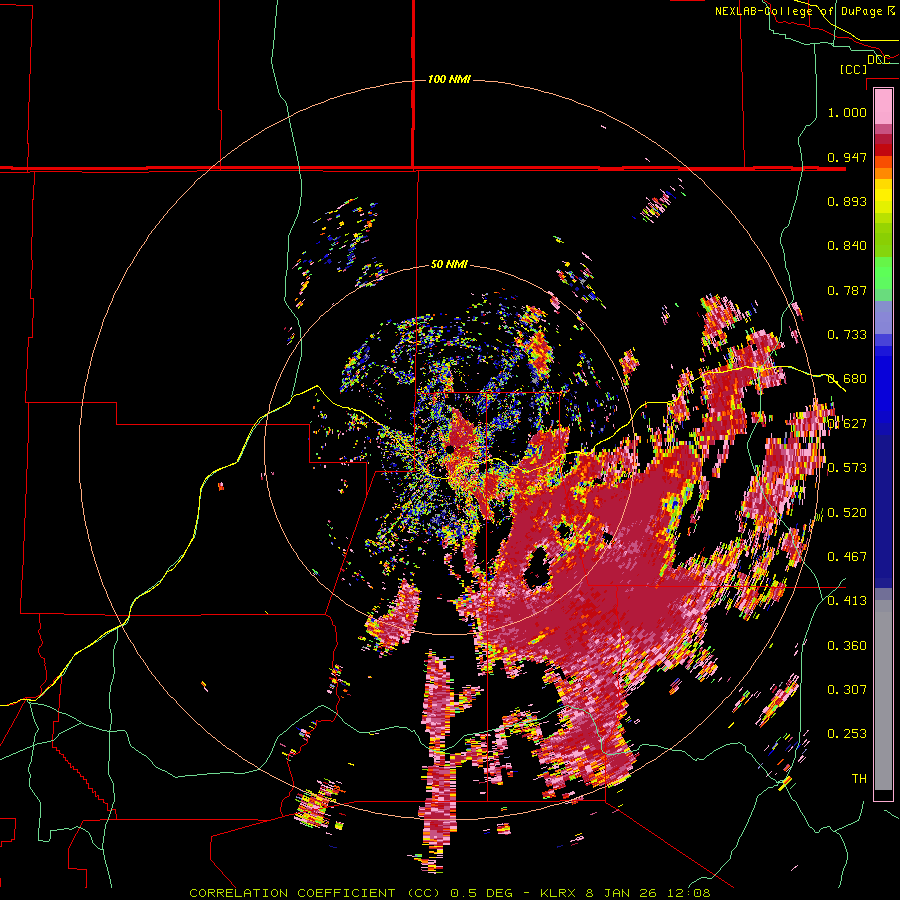Click the 0.253 scale value
Viewport: 900px width, 900px height.
(847, 734)
